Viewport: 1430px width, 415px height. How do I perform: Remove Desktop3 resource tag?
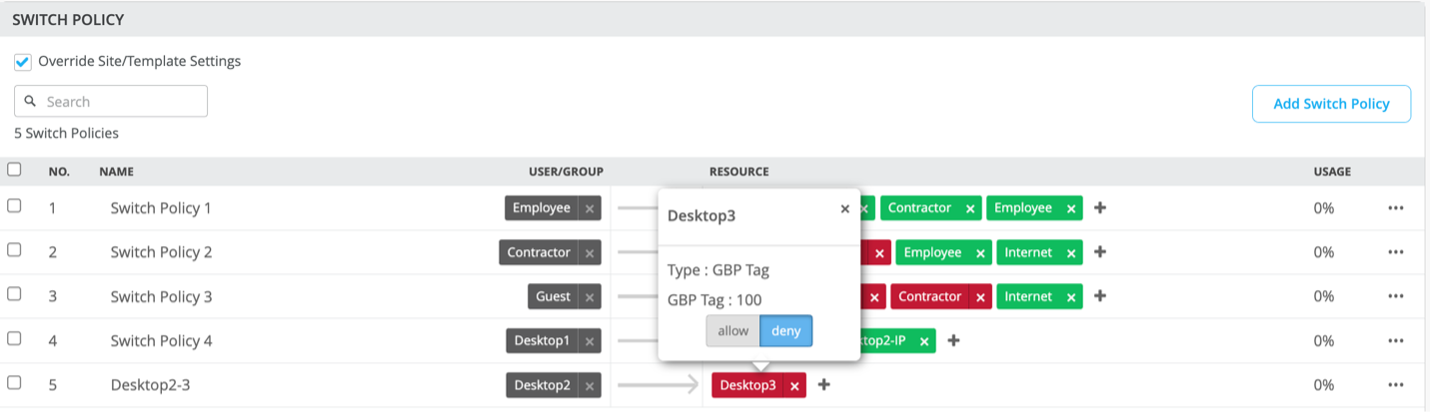794,386
